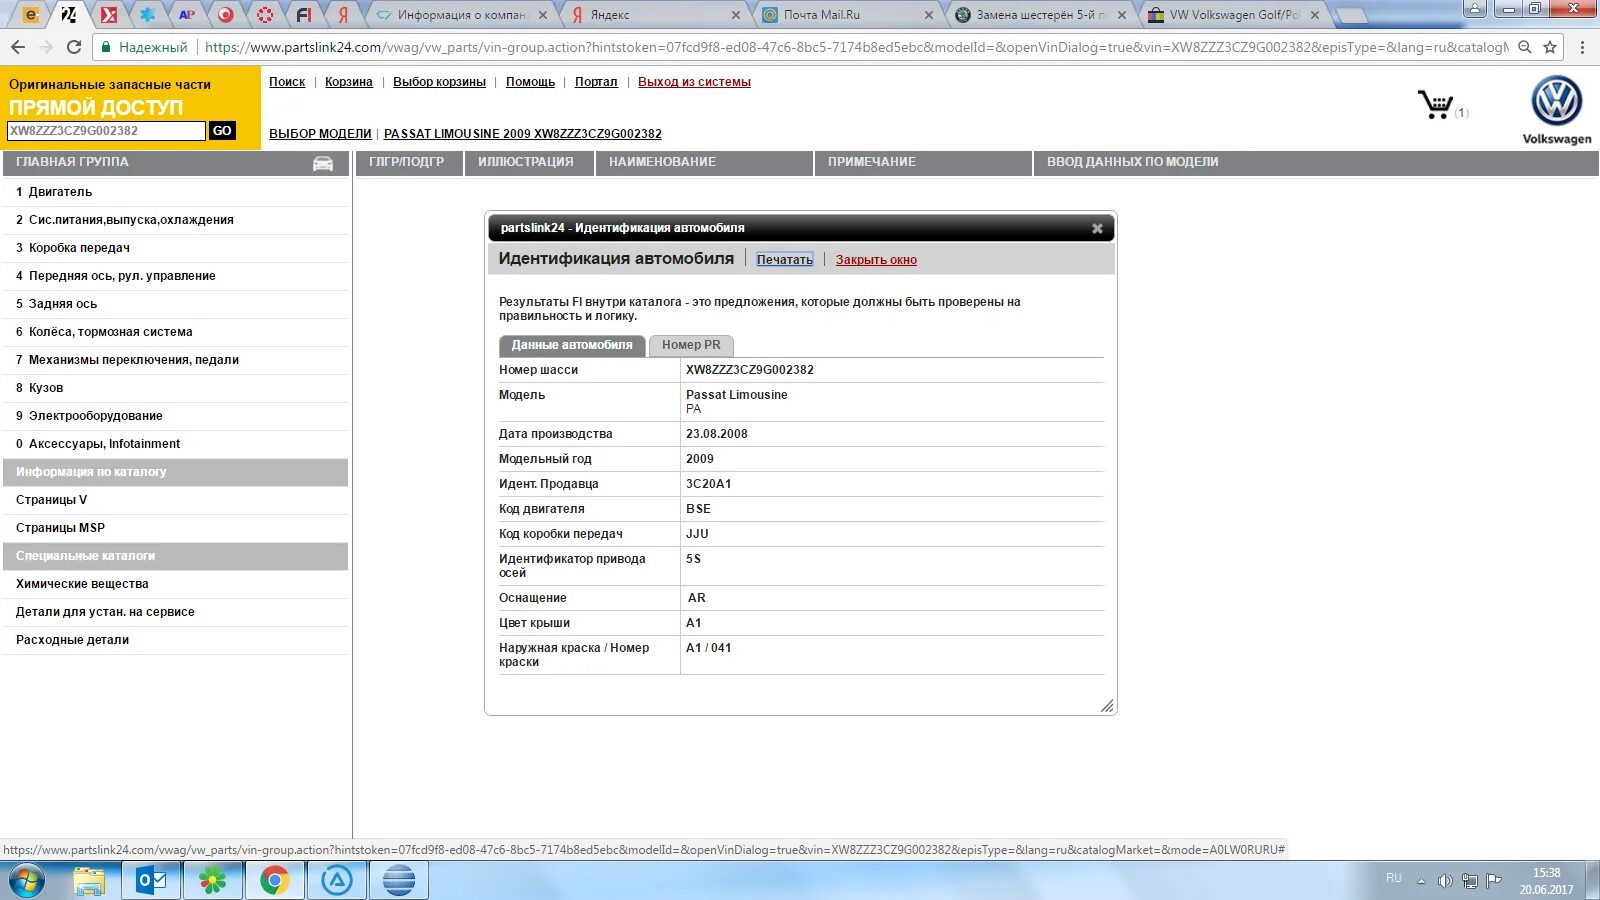Click the ВЫБОР МОДЕЛИ breadcrumb link
Viewport: 1600px width, 900px height.
click(x=320, y=134)
